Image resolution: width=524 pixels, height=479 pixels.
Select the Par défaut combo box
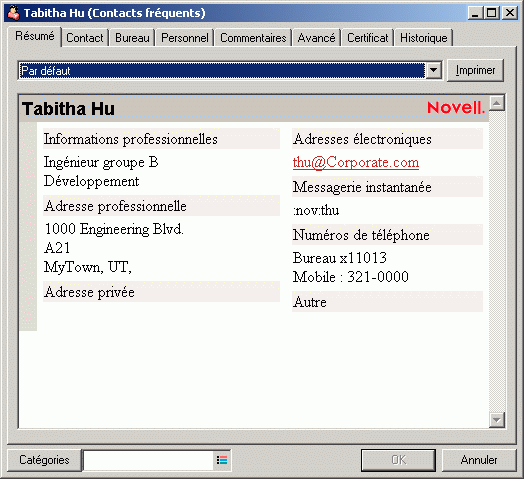[x=230, y=71]
